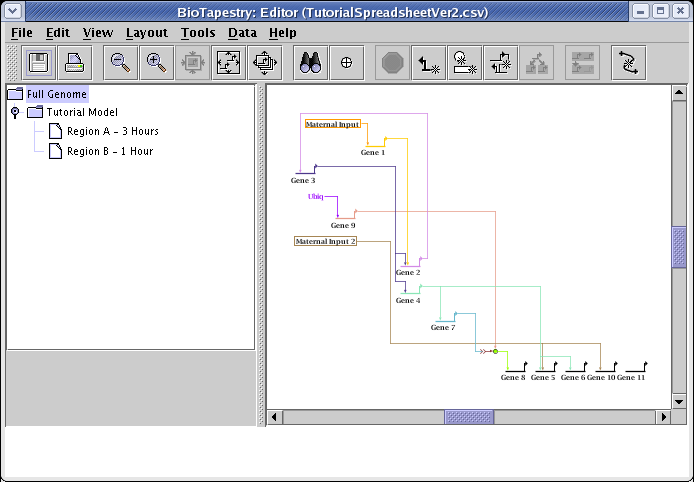
Task: Select Full Genome in model tree
Action: click(x=56, y=94)
